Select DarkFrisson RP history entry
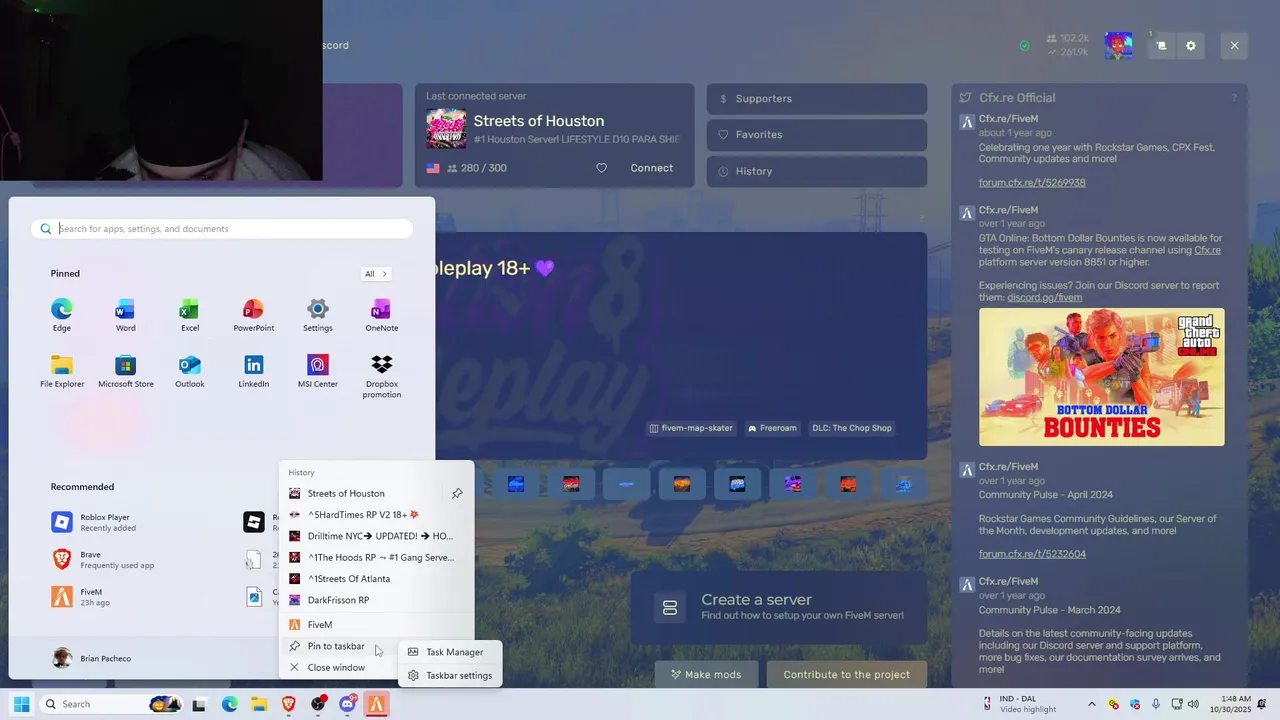Image resolution: width=1280 pixels, height=720 pixels. 376,600
